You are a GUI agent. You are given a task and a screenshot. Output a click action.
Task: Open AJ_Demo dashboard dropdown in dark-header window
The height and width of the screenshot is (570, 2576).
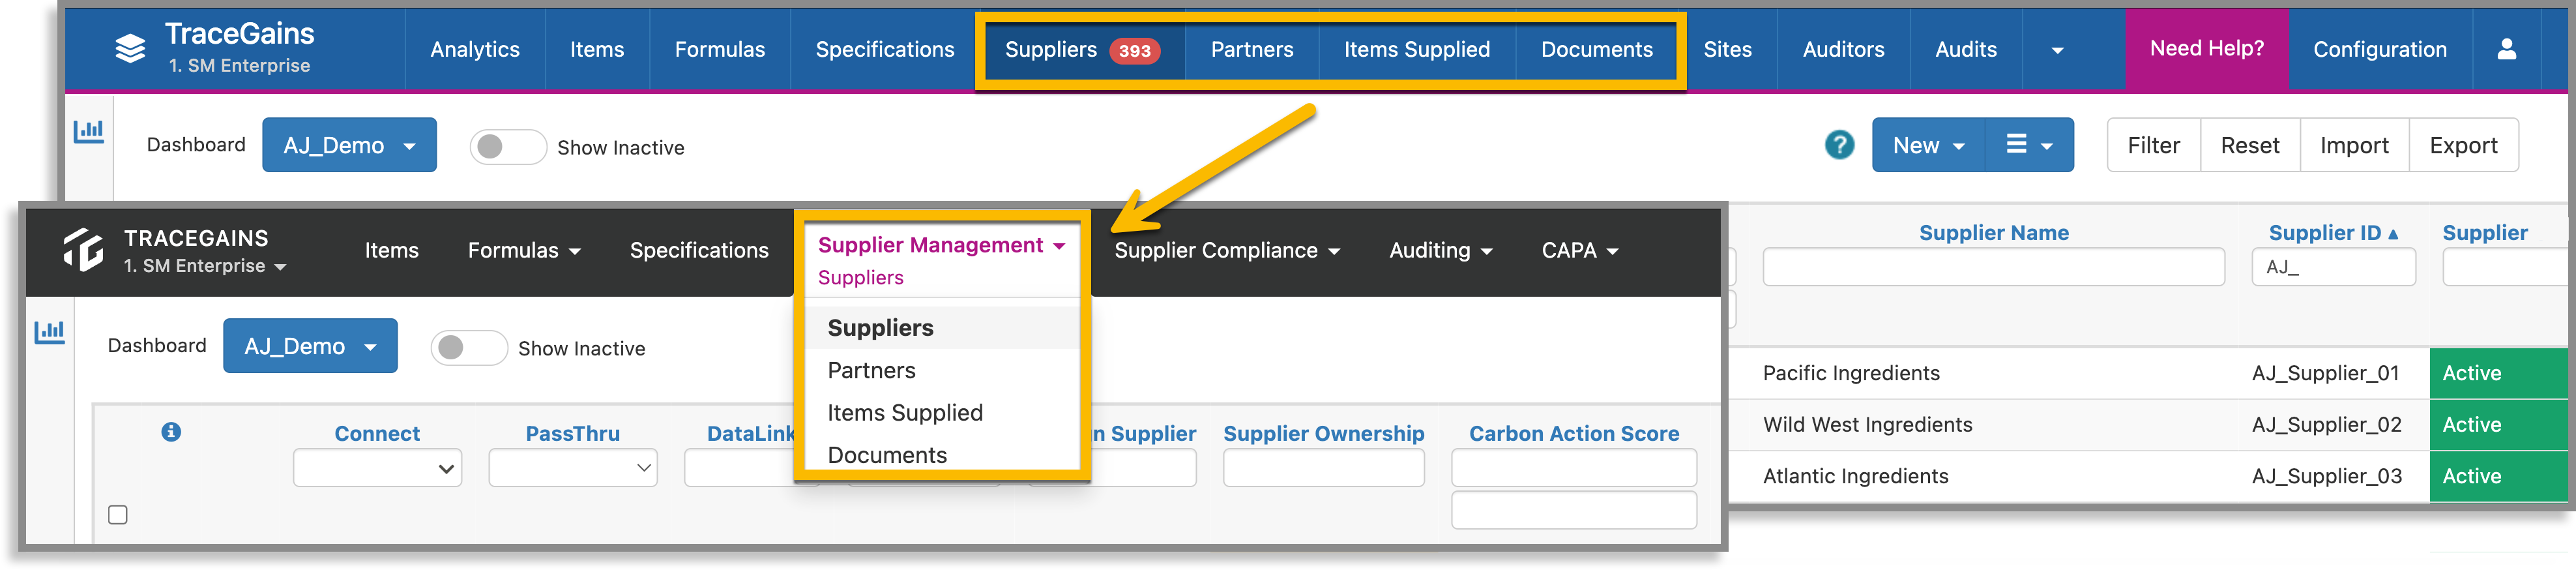(x=310, y=346)
